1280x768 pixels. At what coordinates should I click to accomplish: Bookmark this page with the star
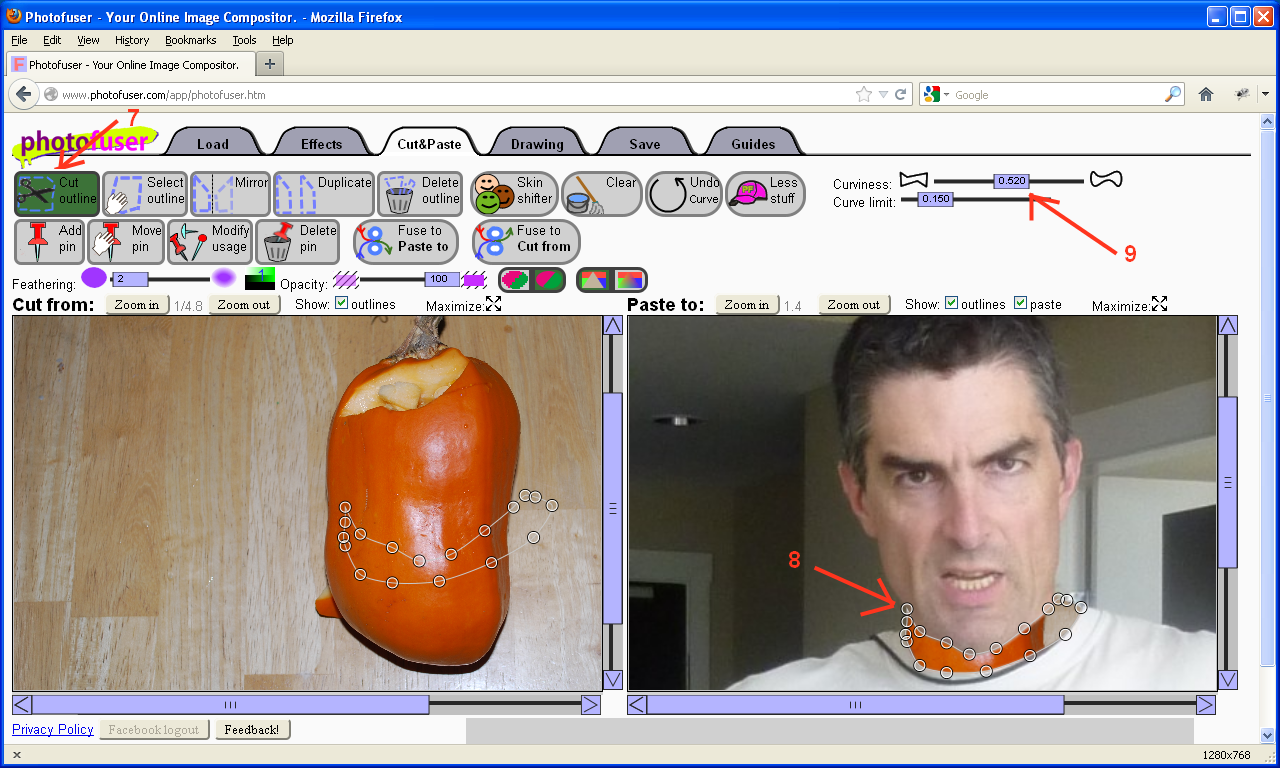[x=864, y=94]
